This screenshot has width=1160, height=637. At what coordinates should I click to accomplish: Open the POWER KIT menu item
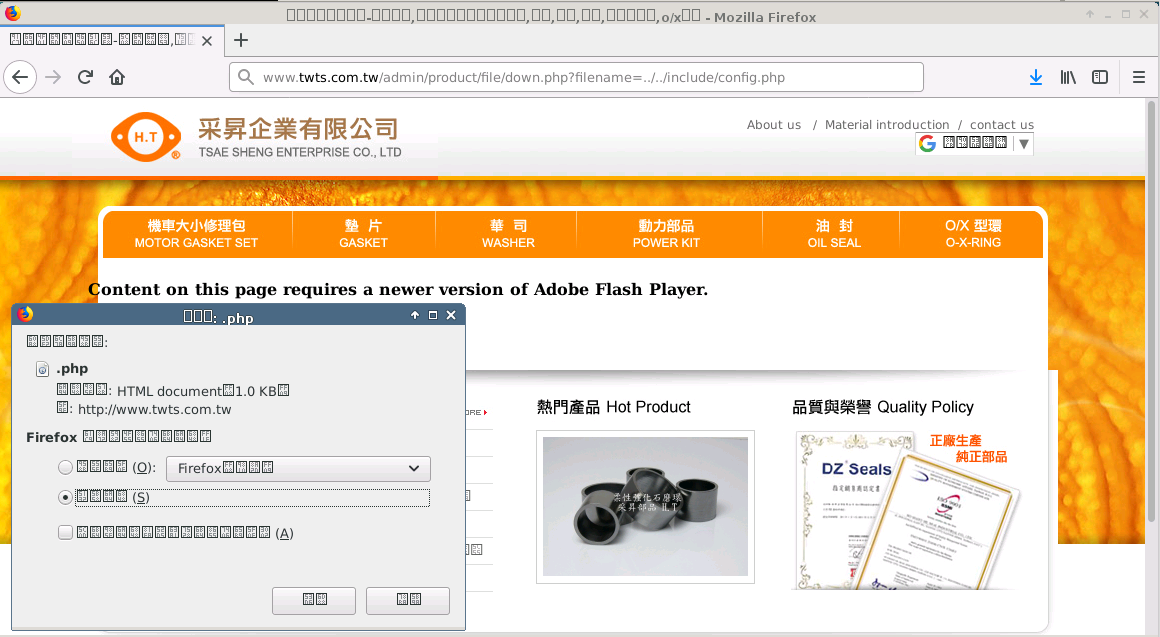(666, 234)
